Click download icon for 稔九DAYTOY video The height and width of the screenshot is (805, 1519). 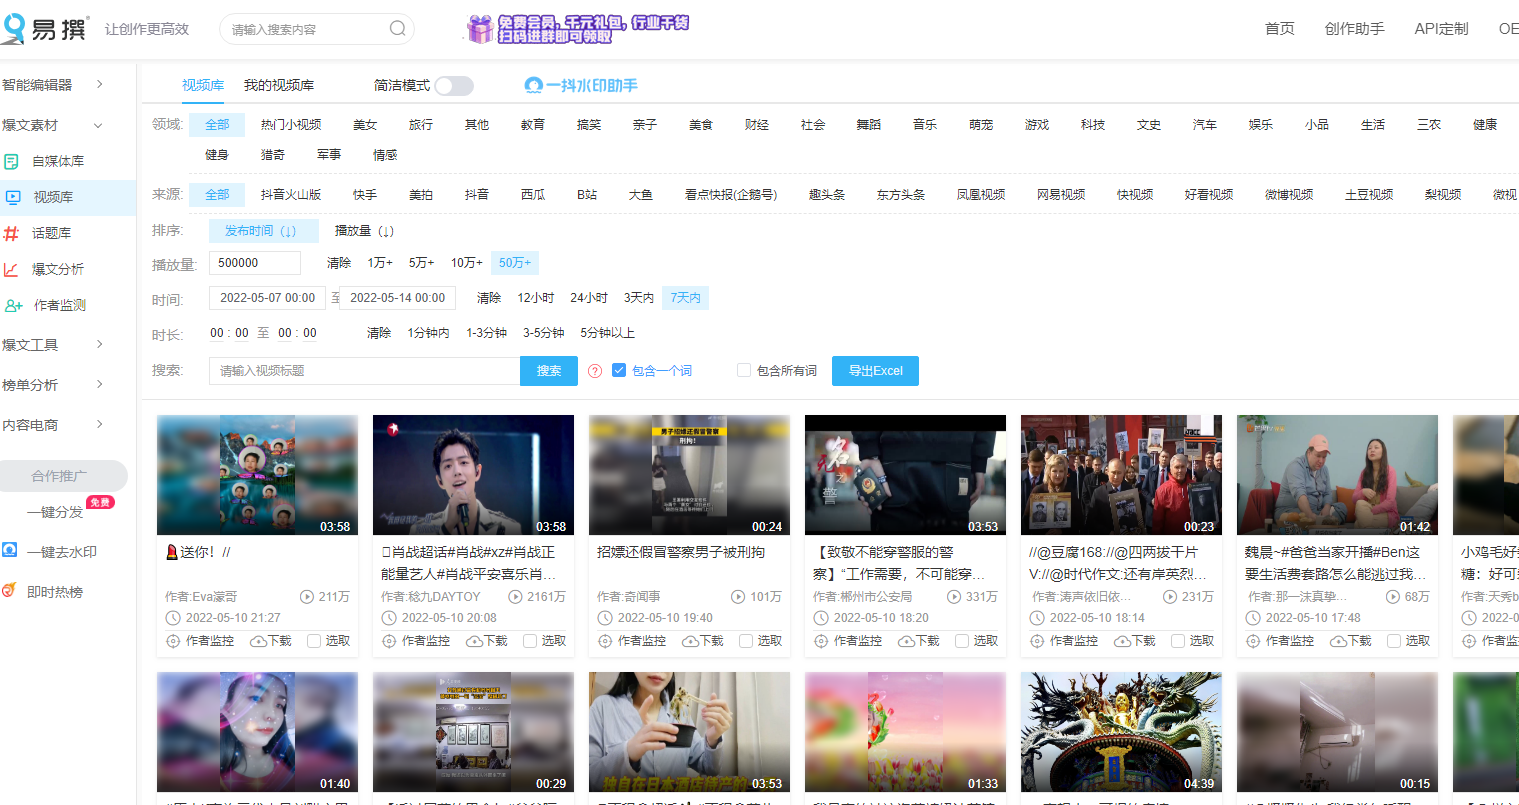point(474,641)
